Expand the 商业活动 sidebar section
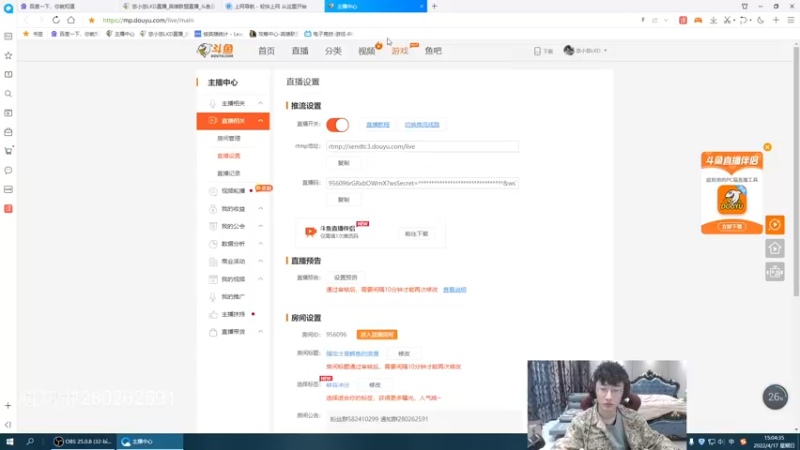800x450 pixels. [x=261, y=261]
